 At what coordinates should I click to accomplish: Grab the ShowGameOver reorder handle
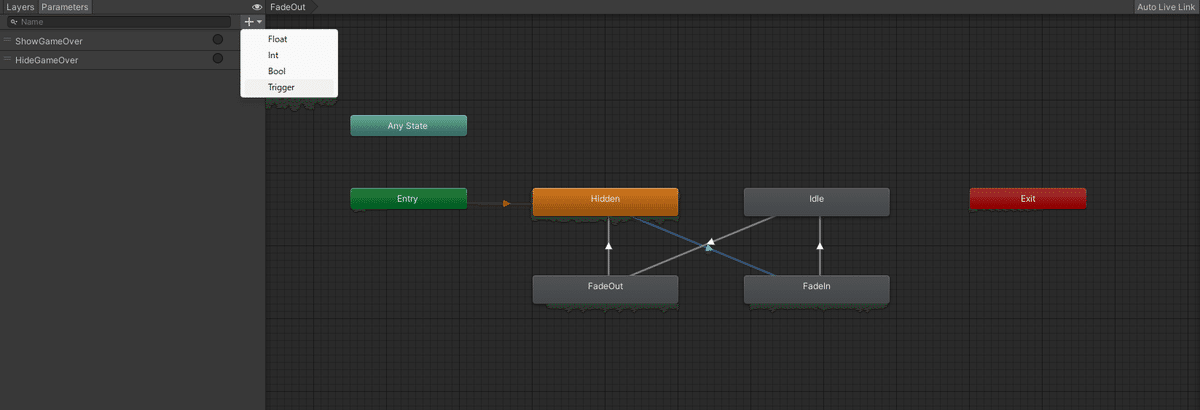coord(7,40)
